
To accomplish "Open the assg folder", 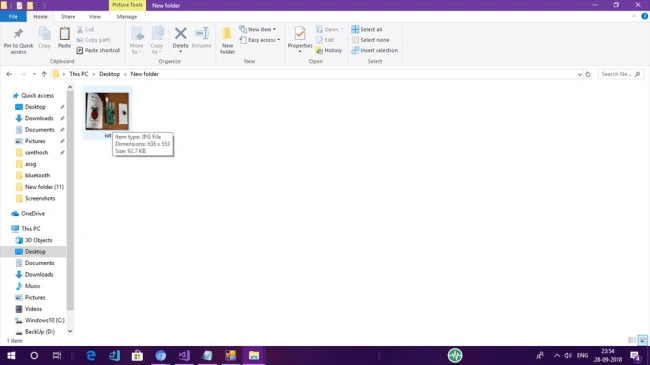I will click(30, 164).
